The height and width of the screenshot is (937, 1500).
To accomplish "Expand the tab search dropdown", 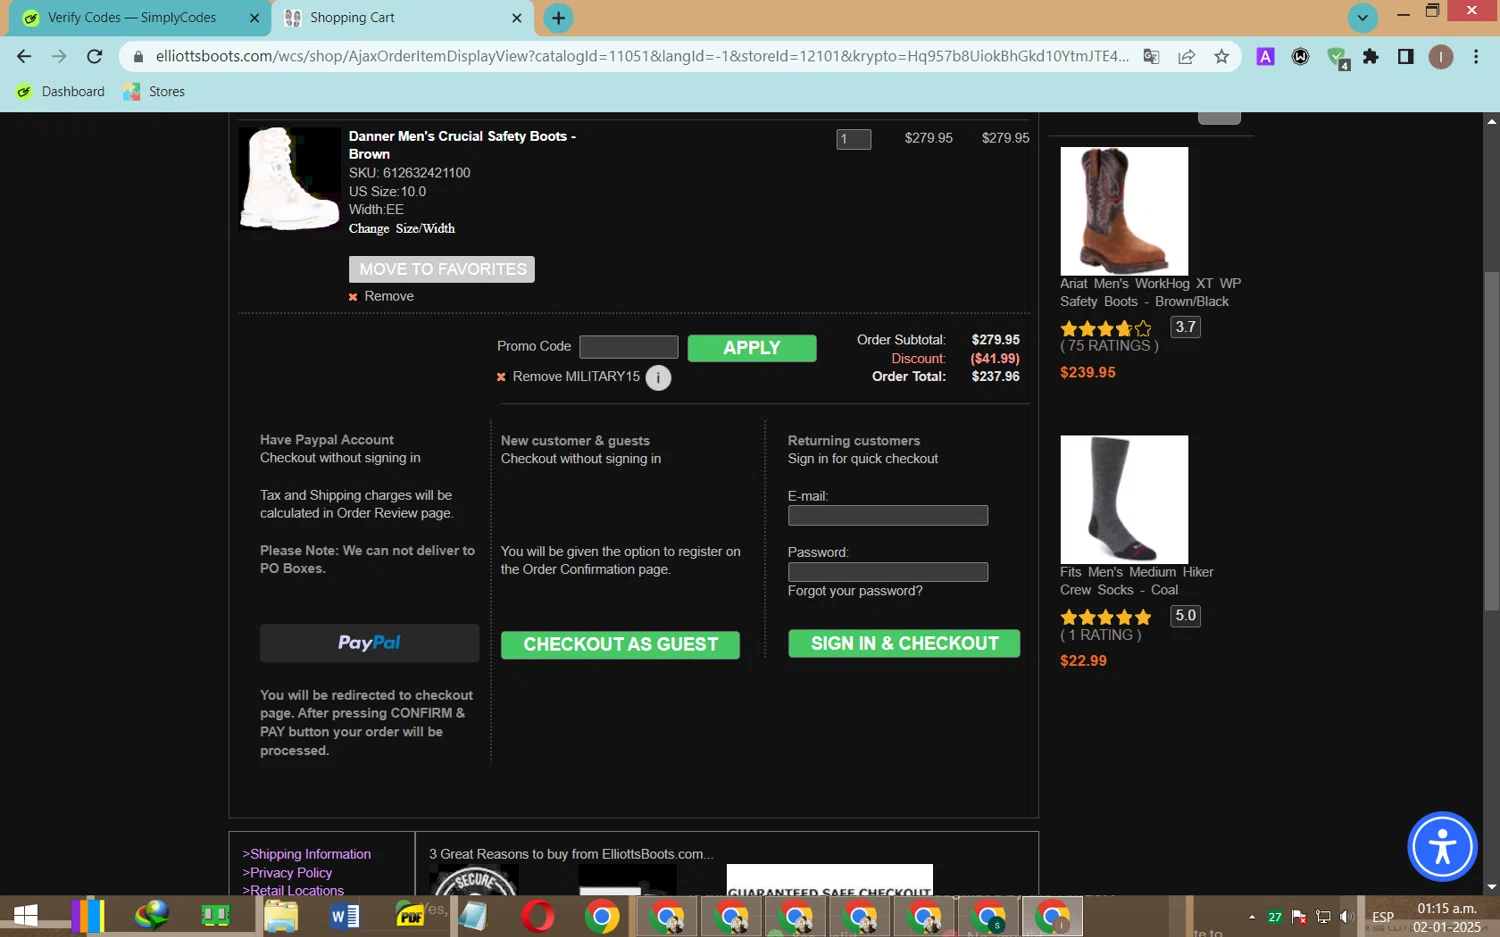I will click(1362, 17).
